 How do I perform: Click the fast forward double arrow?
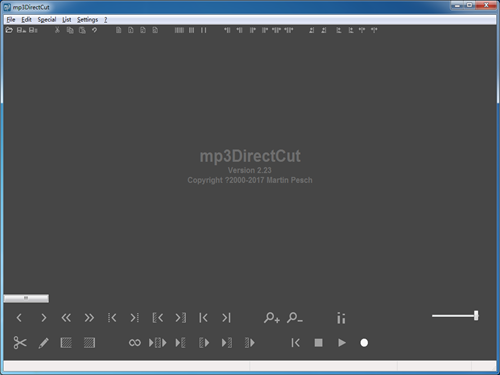click(x=89, y=318)
